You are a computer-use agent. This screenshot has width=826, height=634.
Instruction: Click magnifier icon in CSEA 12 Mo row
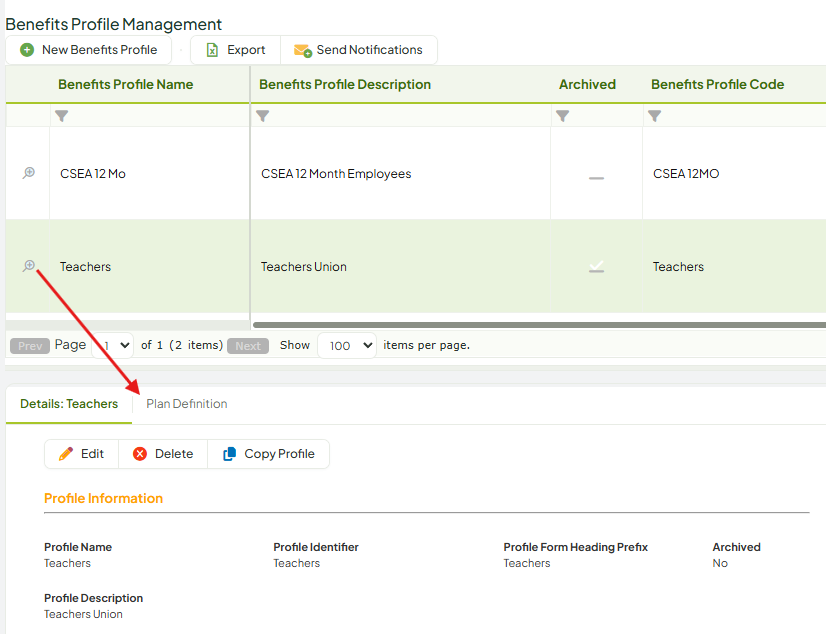(x=28, y=173)
